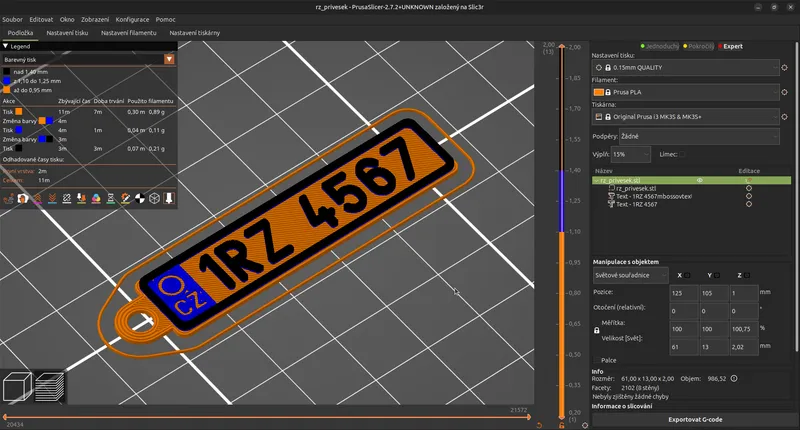This screenshot has height=430, width=800.
Task: Switch to Podložka tab
Action: coord(20,33)
